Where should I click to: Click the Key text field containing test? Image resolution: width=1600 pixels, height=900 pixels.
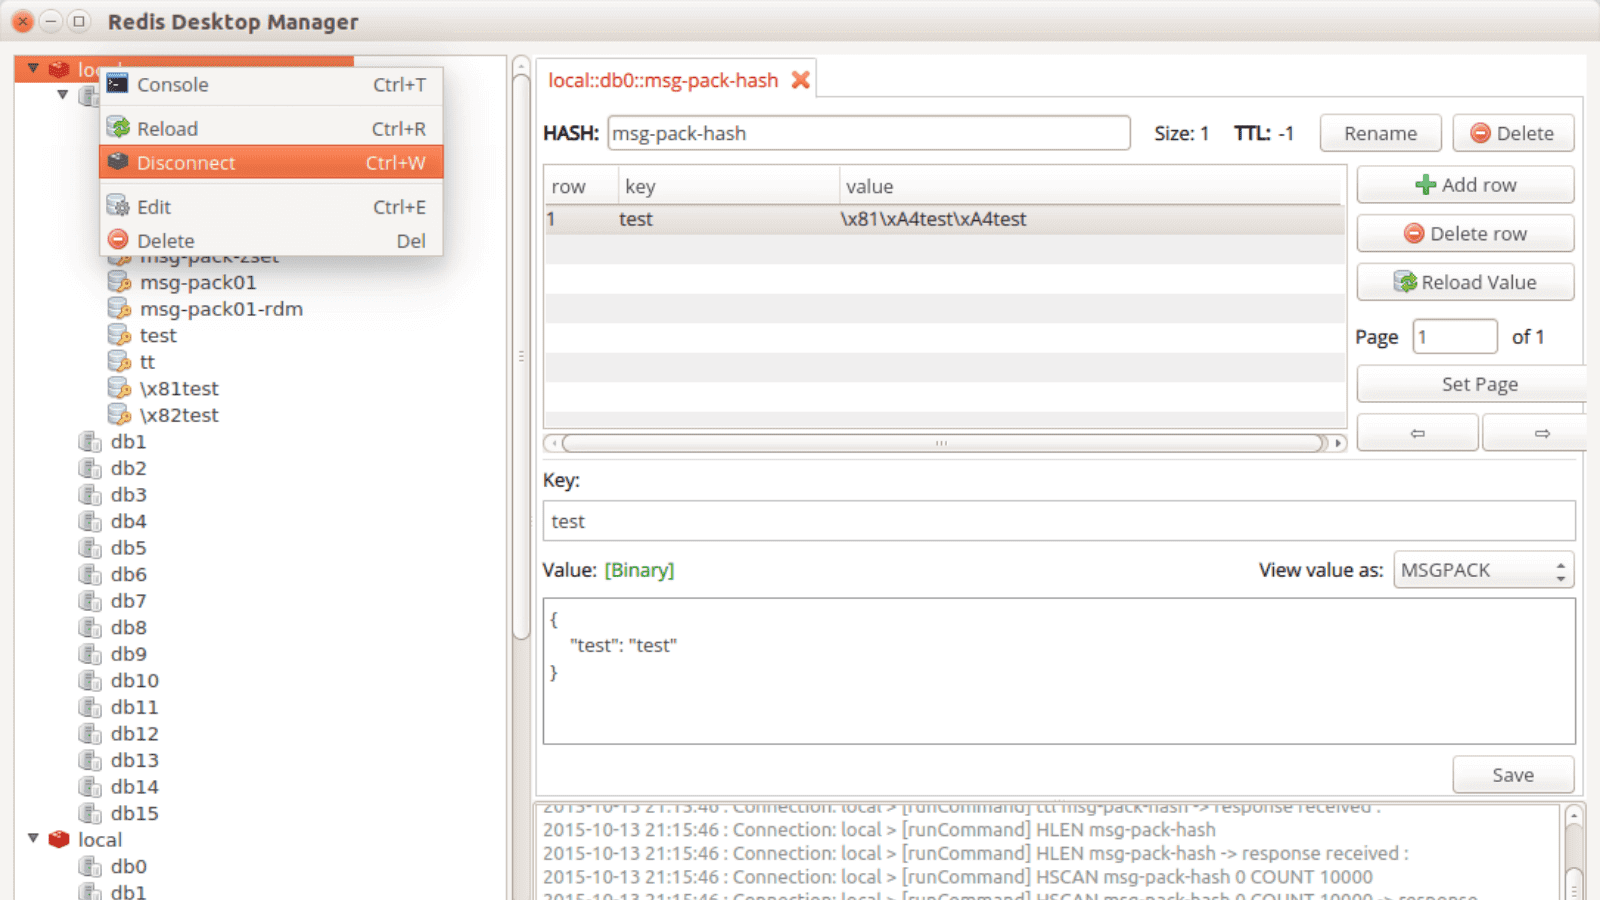click(x=1059, y=521)
